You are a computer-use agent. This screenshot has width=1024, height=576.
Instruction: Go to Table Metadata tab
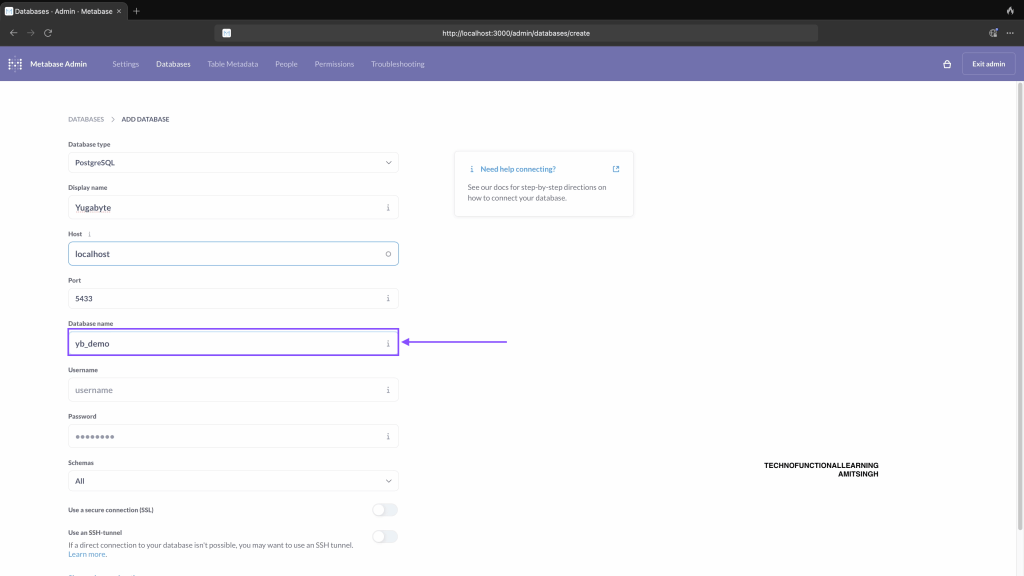click(232, 64)
